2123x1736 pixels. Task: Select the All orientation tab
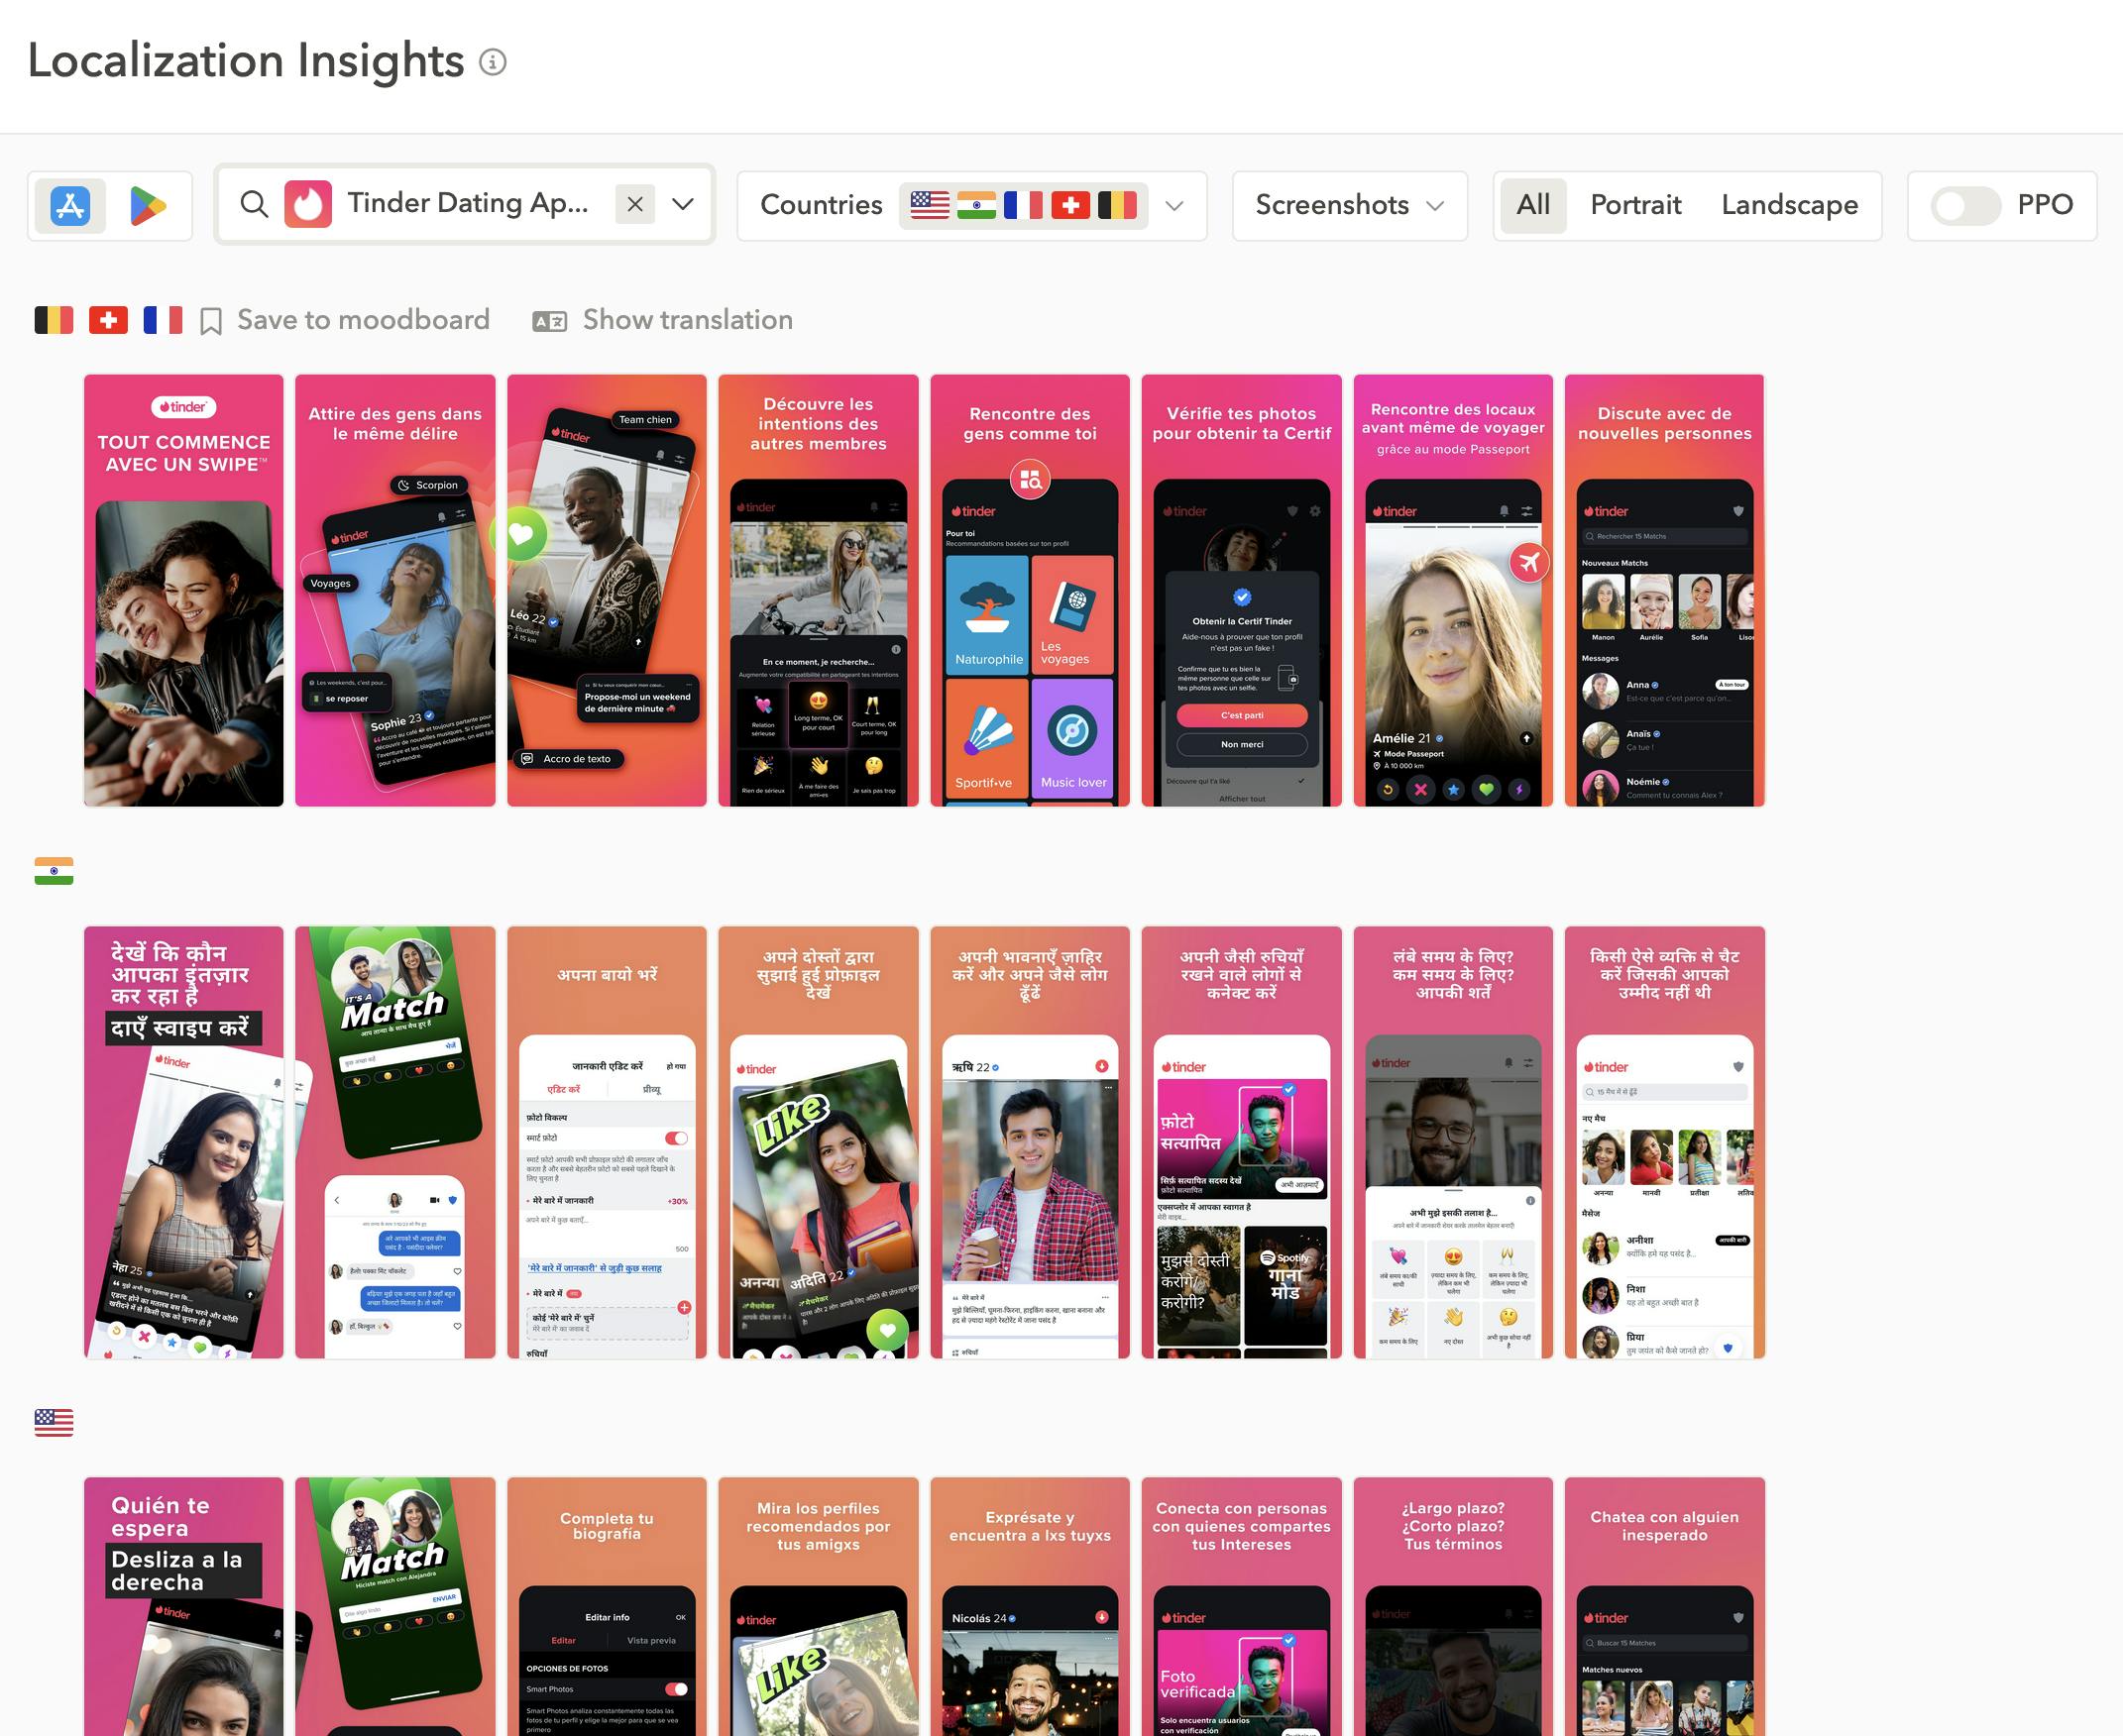coord(1533,205)
